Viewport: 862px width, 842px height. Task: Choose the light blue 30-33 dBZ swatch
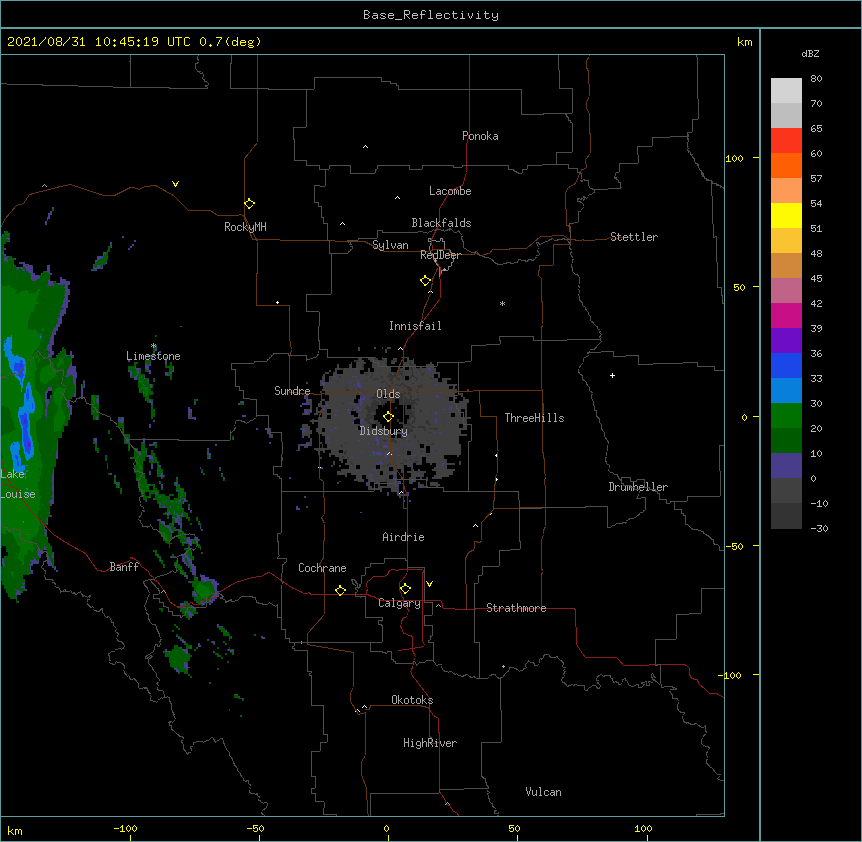point(786,391)
